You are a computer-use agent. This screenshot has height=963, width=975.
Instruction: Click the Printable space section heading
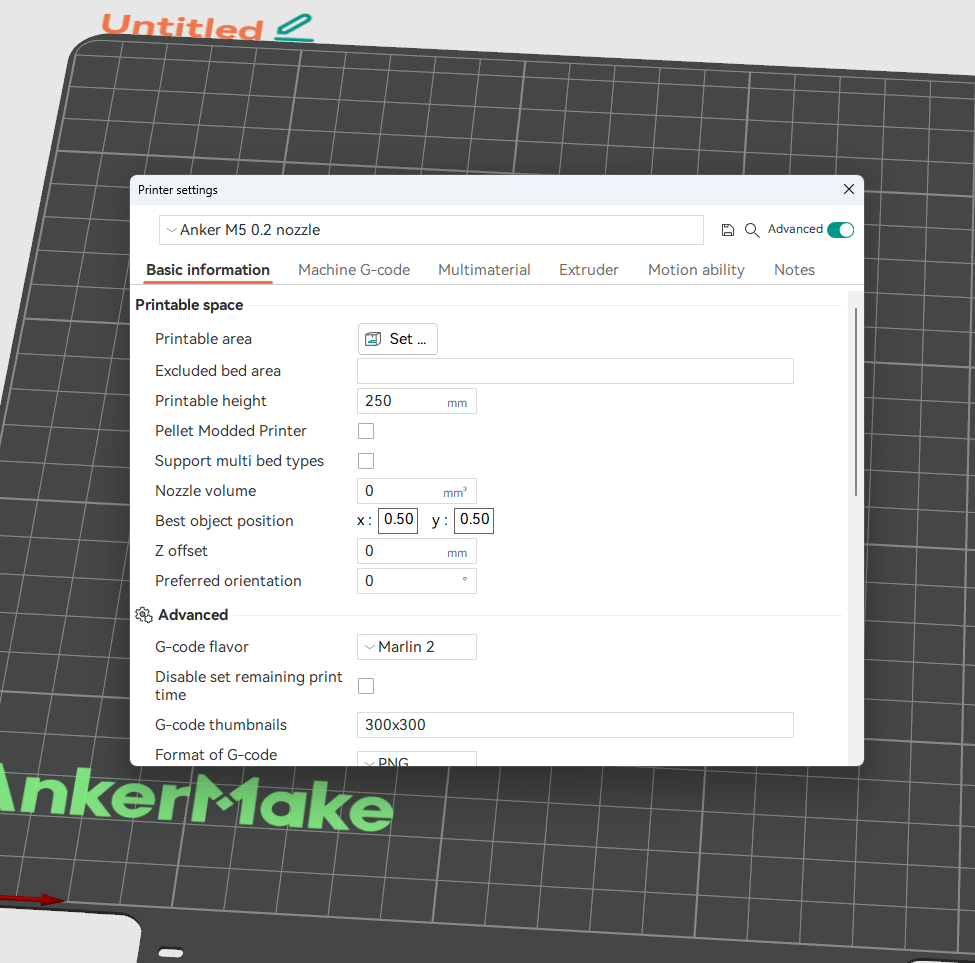pyautogui.click(x=189, y=305)
